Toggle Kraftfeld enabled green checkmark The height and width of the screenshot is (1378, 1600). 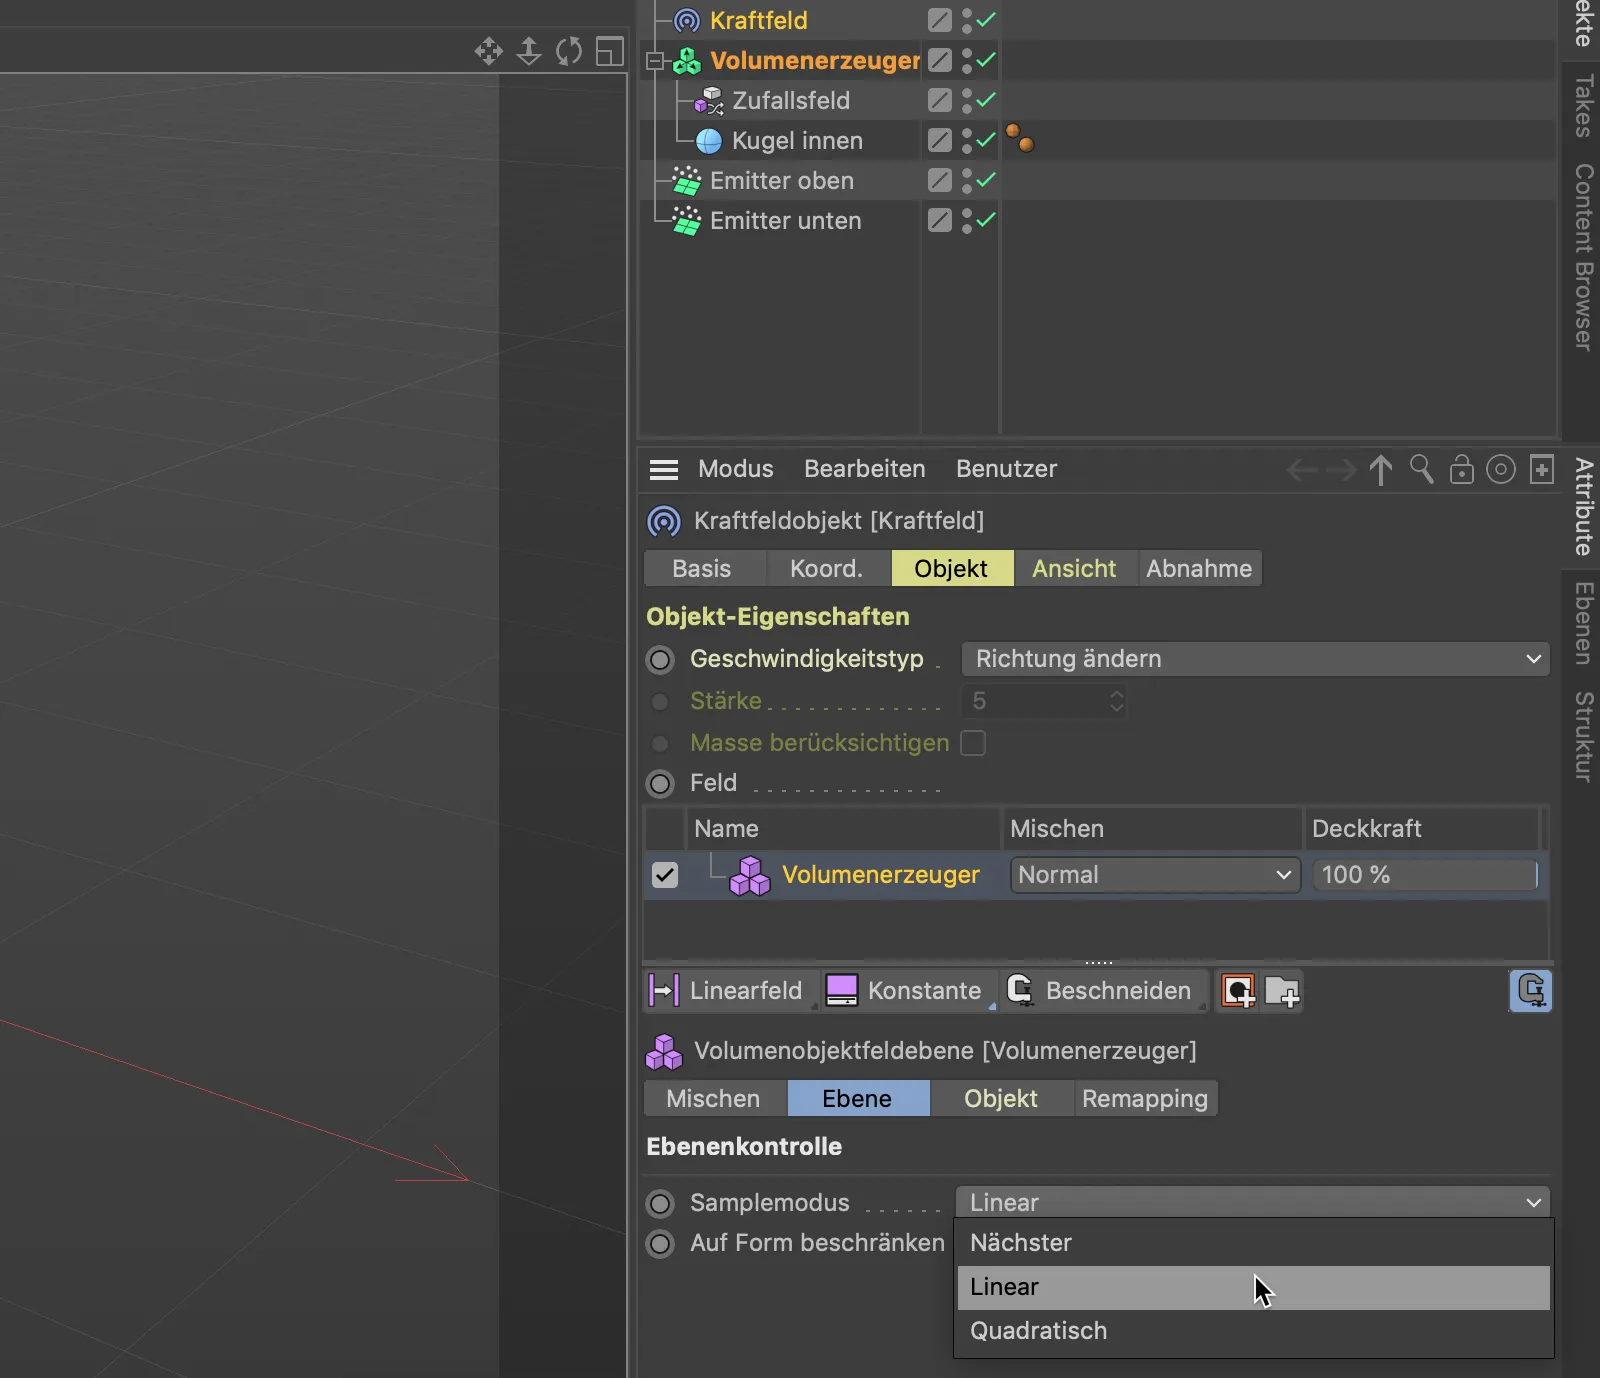click(986, 20)
